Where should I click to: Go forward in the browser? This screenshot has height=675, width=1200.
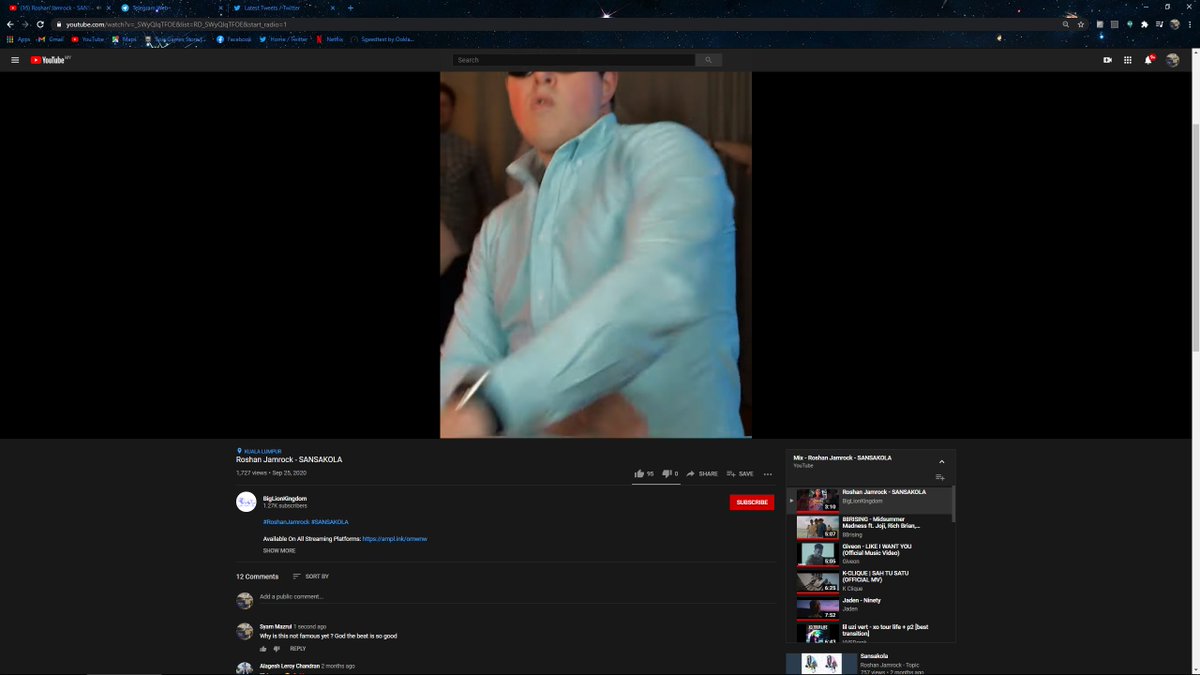pyautogui.click(x=25, y=24)
